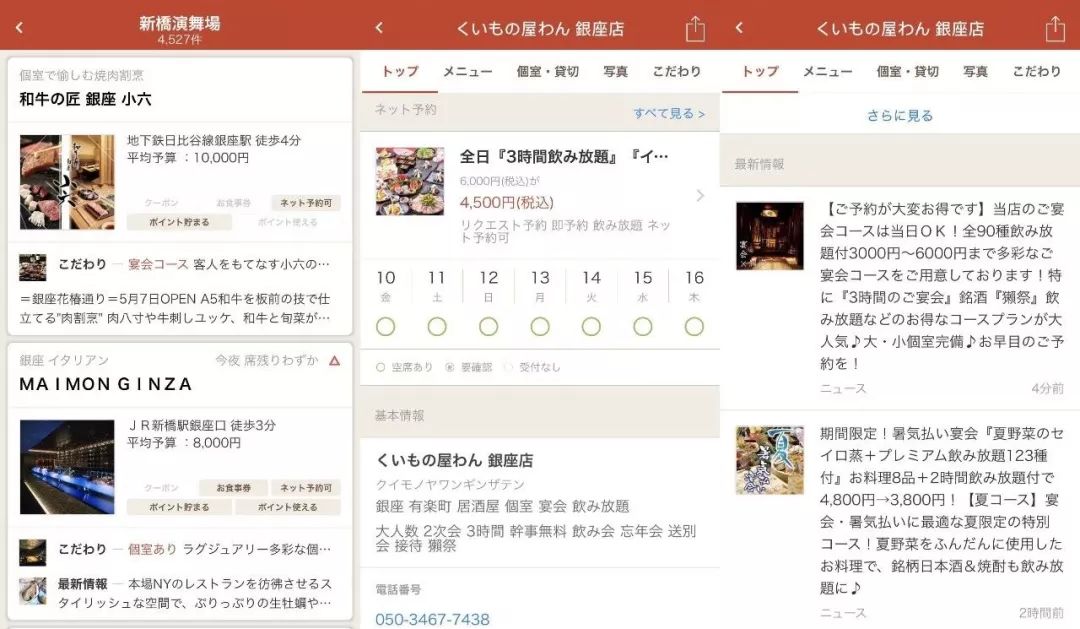Call the phone number 050-3467-7438

432,619
